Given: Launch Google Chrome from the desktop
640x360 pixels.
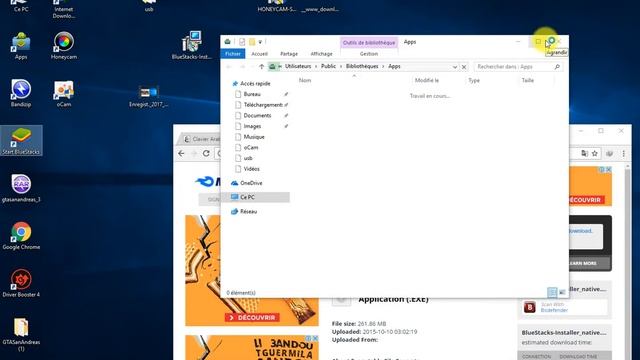Looking at the screenshot, I should pyautogui.click(x=21, y=236).
